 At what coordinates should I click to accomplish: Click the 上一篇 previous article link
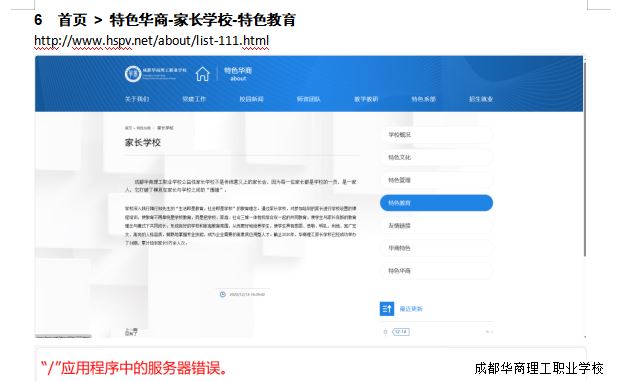point(131,330)
